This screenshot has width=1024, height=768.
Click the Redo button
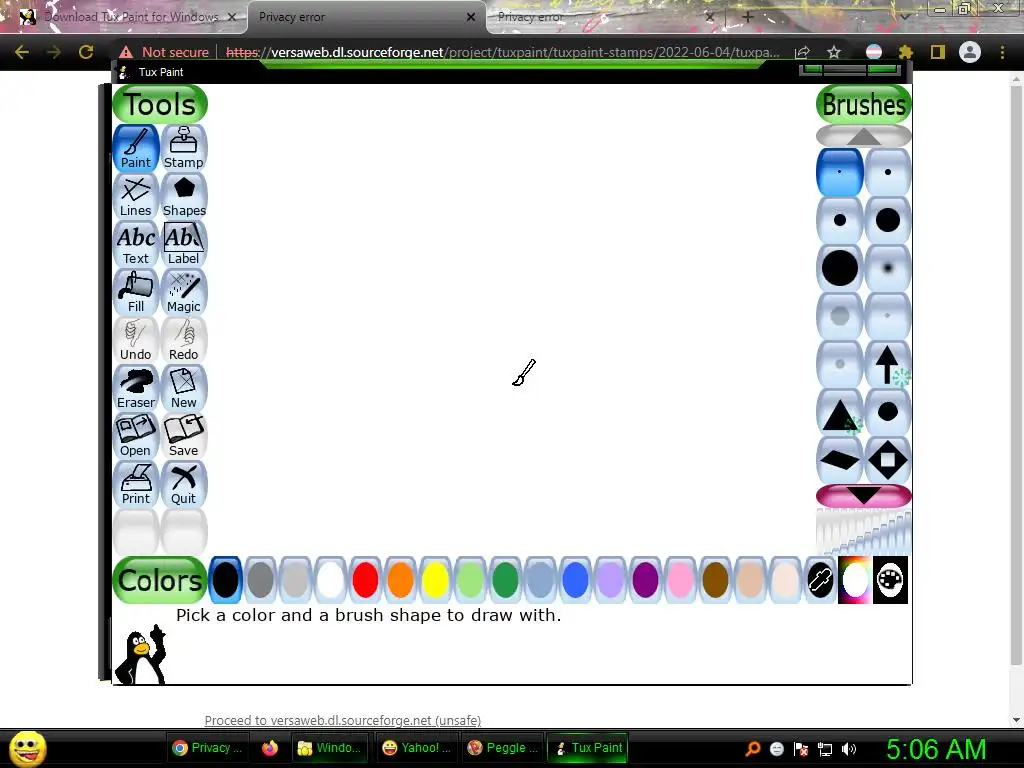coord(184,340)
